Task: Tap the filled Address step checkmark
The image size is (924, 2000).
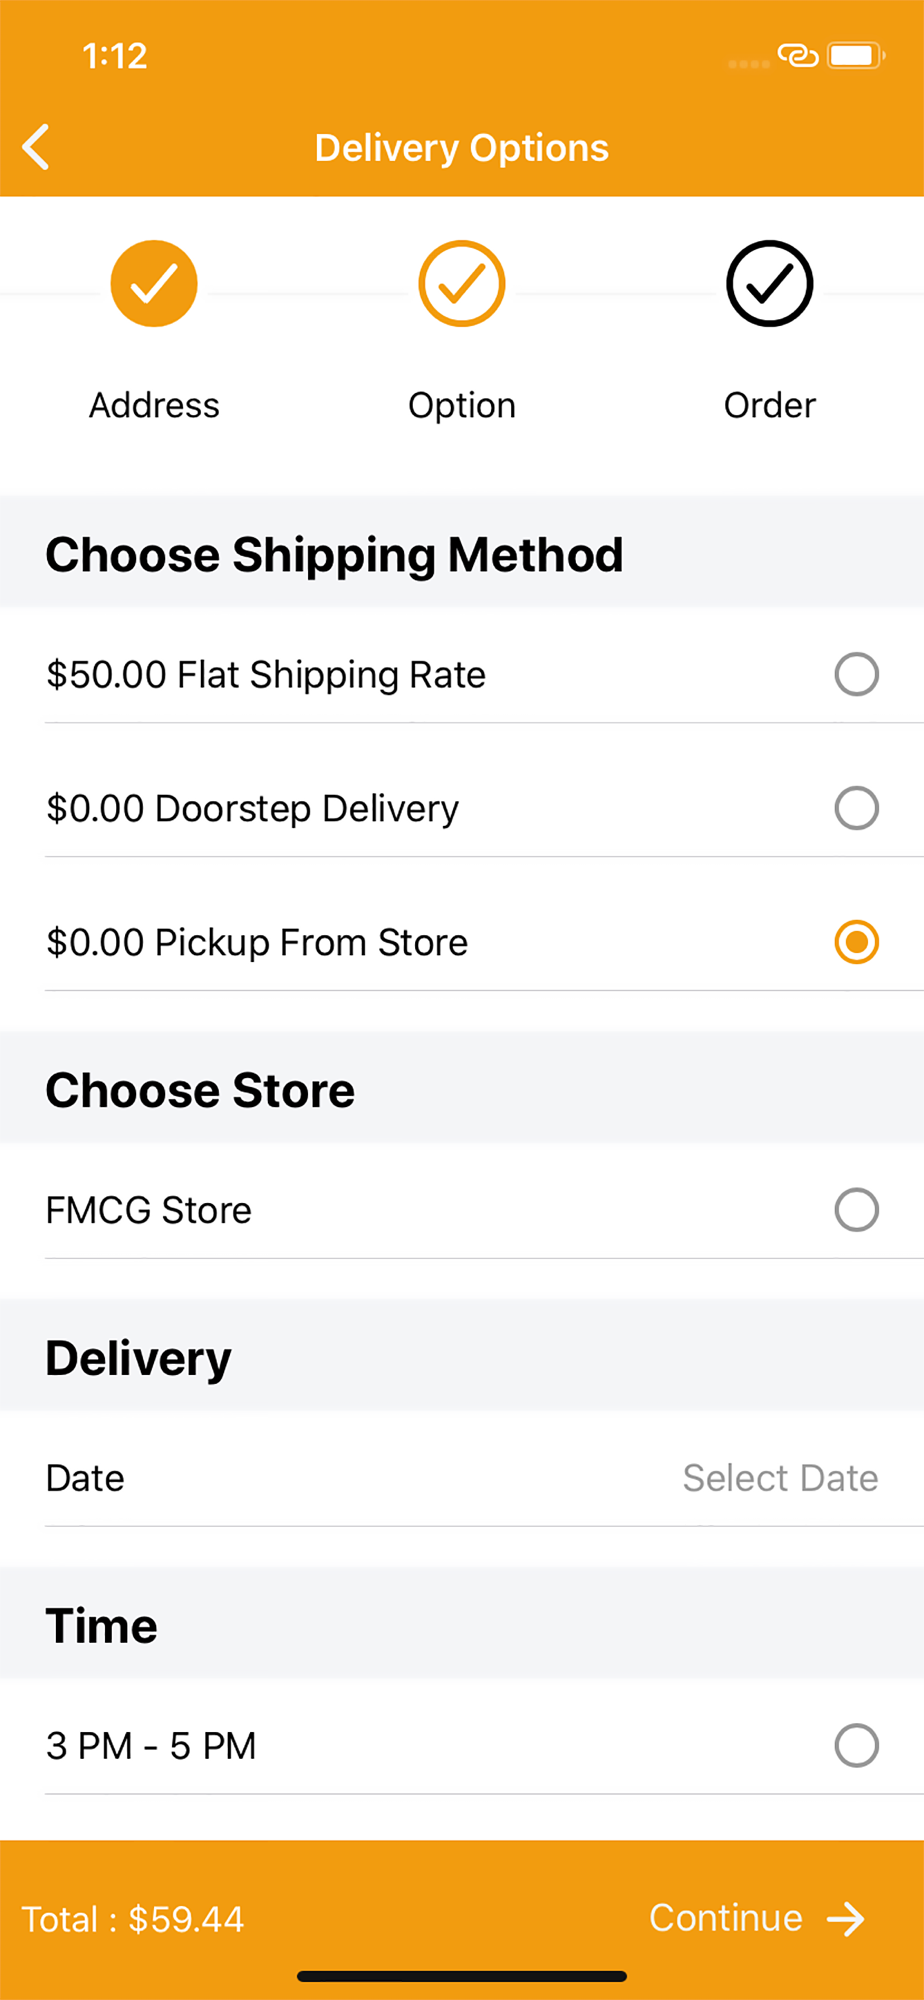Action: pyautogui.click(x=154, y=284)
